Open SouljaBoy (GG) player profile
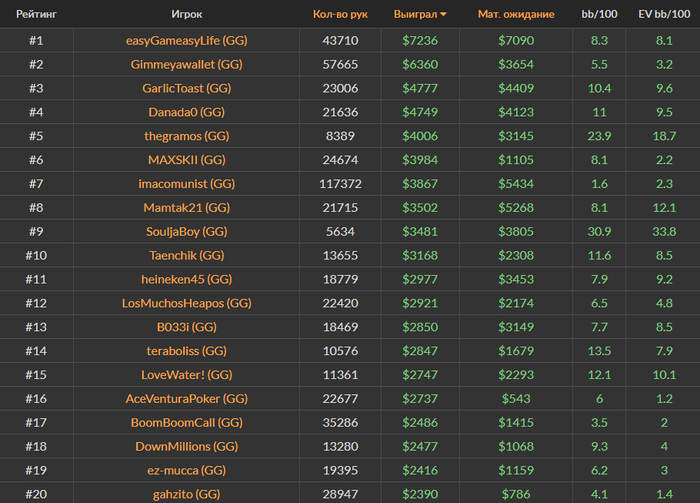Screen dimensions: 700x503 pos(187,231)
